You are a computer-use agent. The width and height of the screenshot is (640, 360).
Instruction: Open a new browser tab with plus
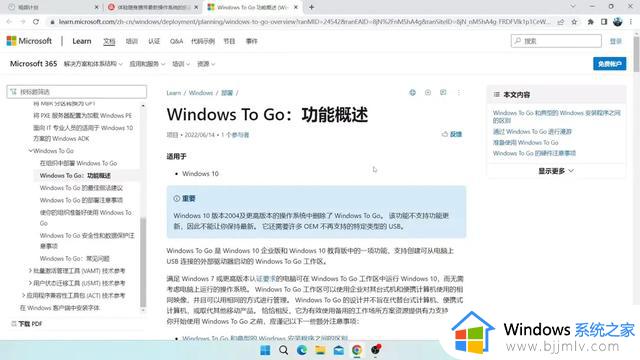point(311,7)
